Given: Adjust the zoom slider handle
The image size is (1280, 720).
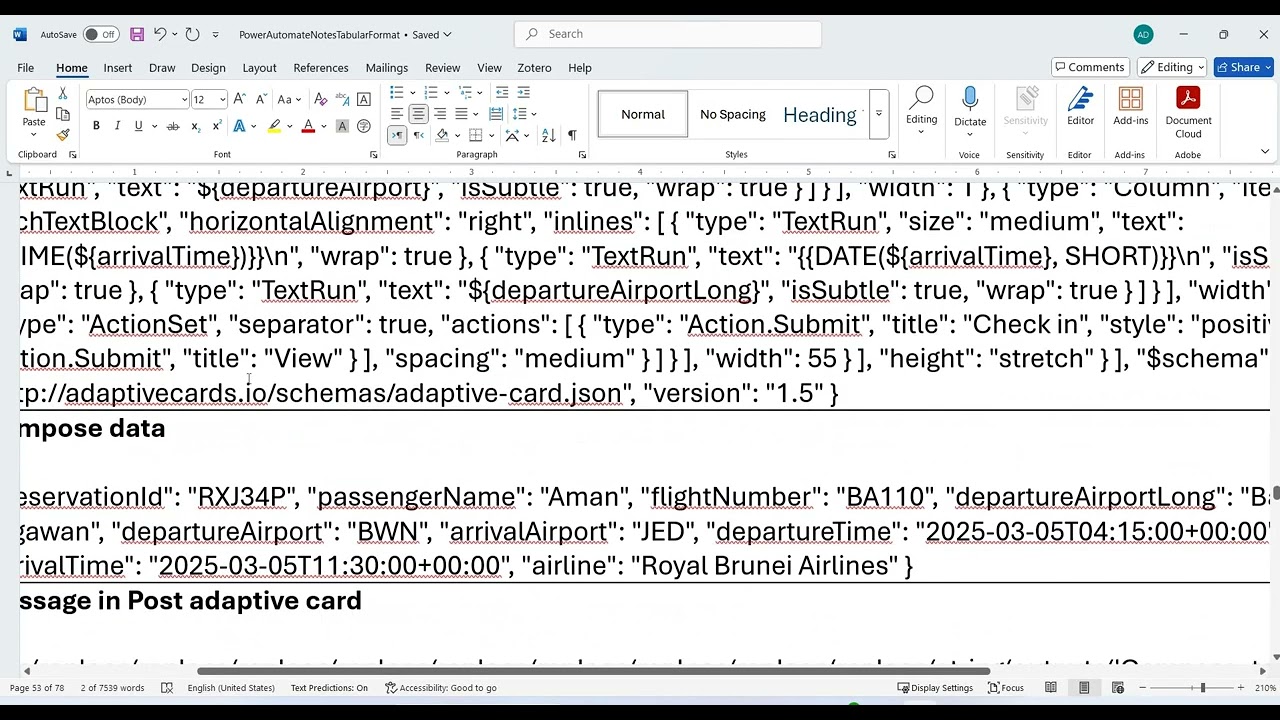Looking at the screenshot, I should [1202, 688].
